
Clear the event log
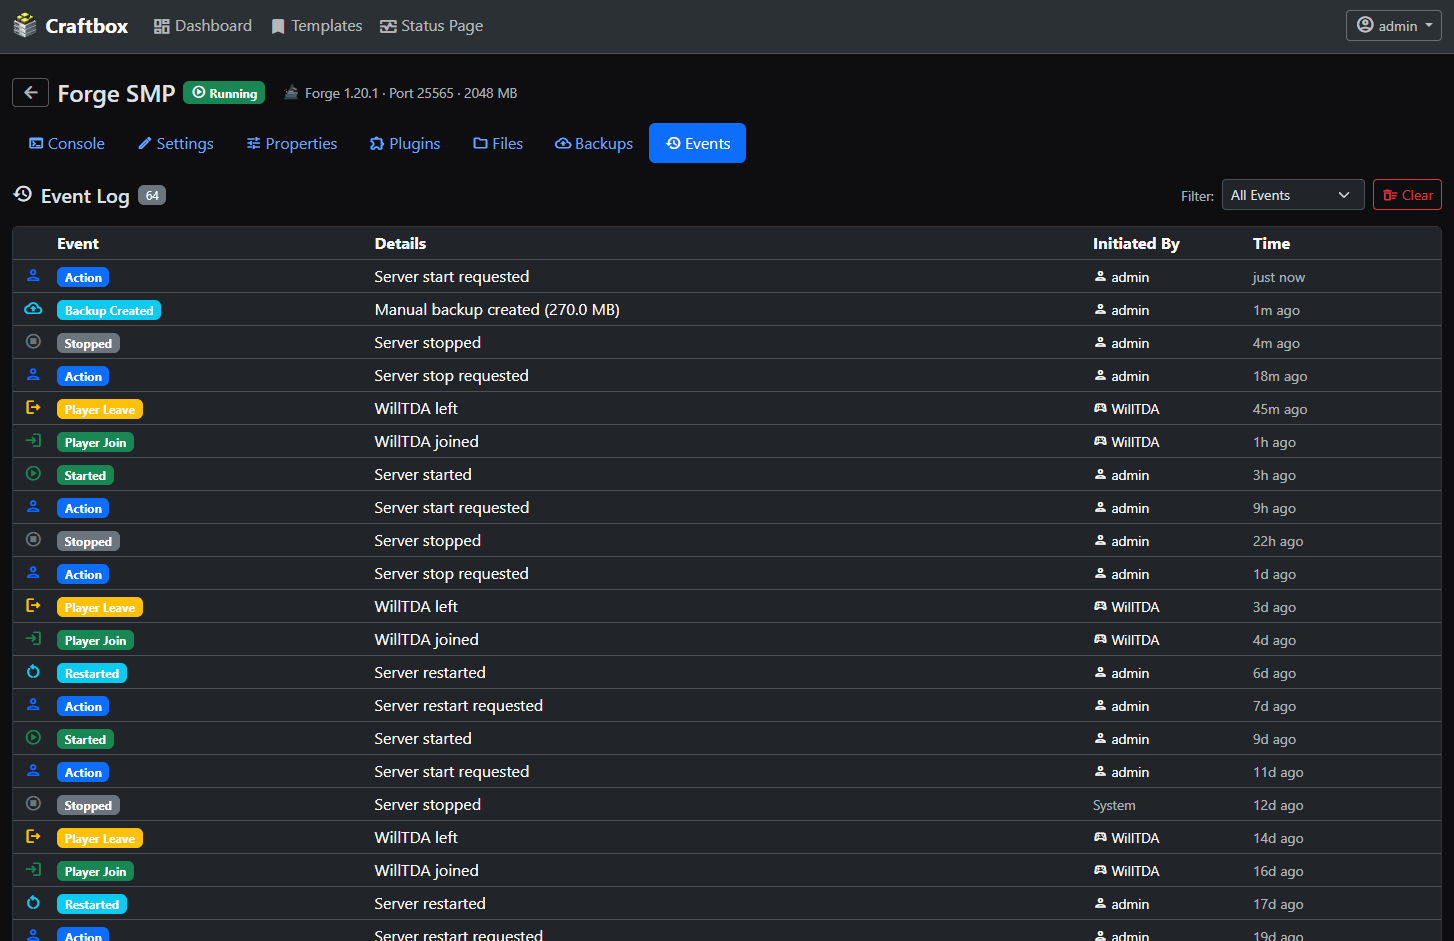tap(1408, 195)
